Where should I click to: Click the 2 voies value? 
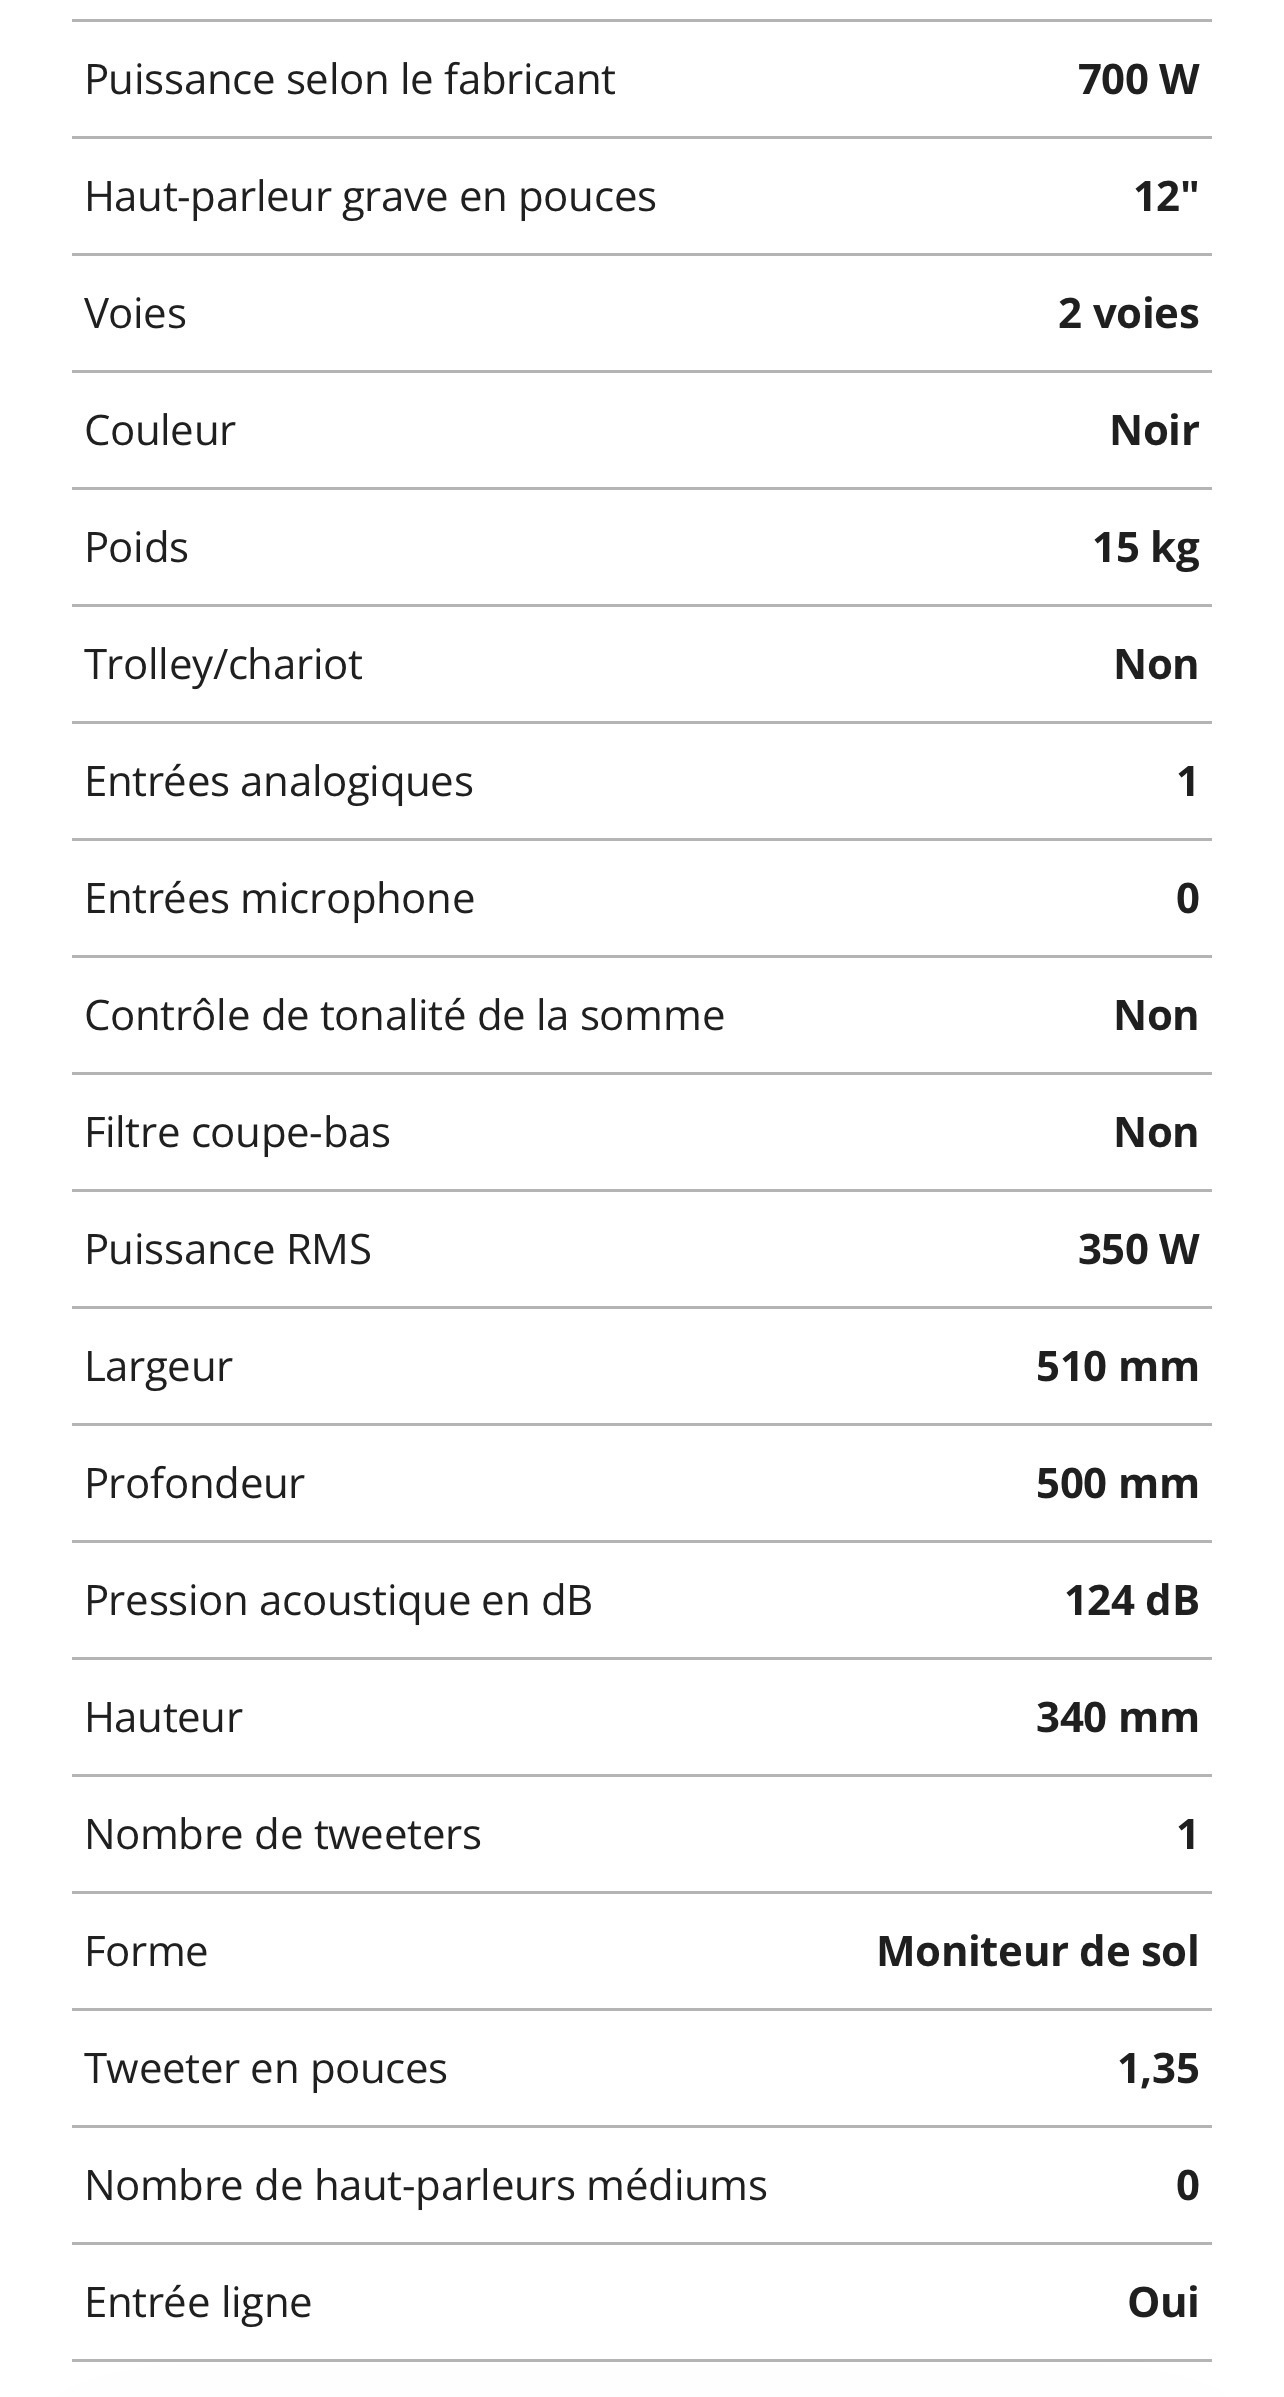pos(1128,314)
